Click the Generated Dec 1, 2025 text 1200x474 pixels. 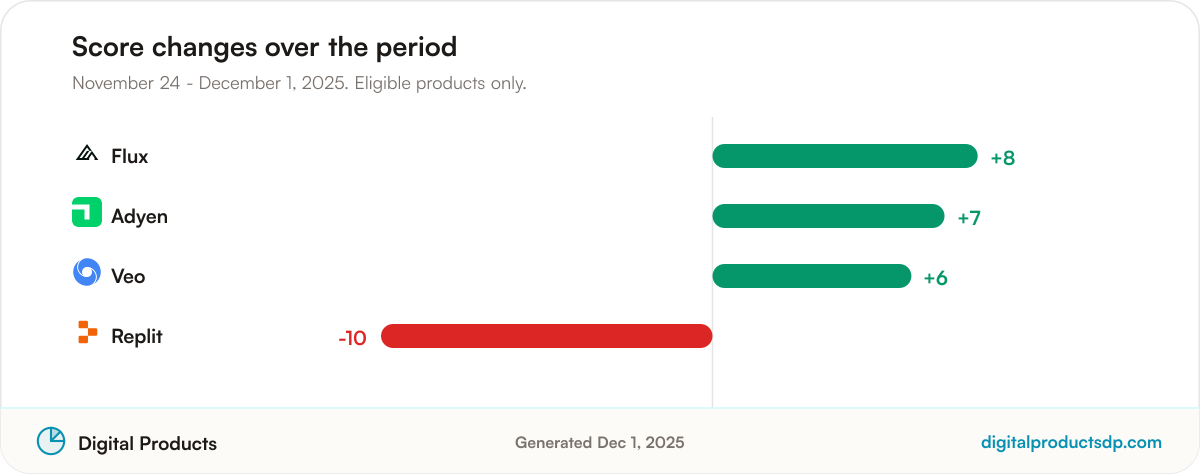pos(600,442)
